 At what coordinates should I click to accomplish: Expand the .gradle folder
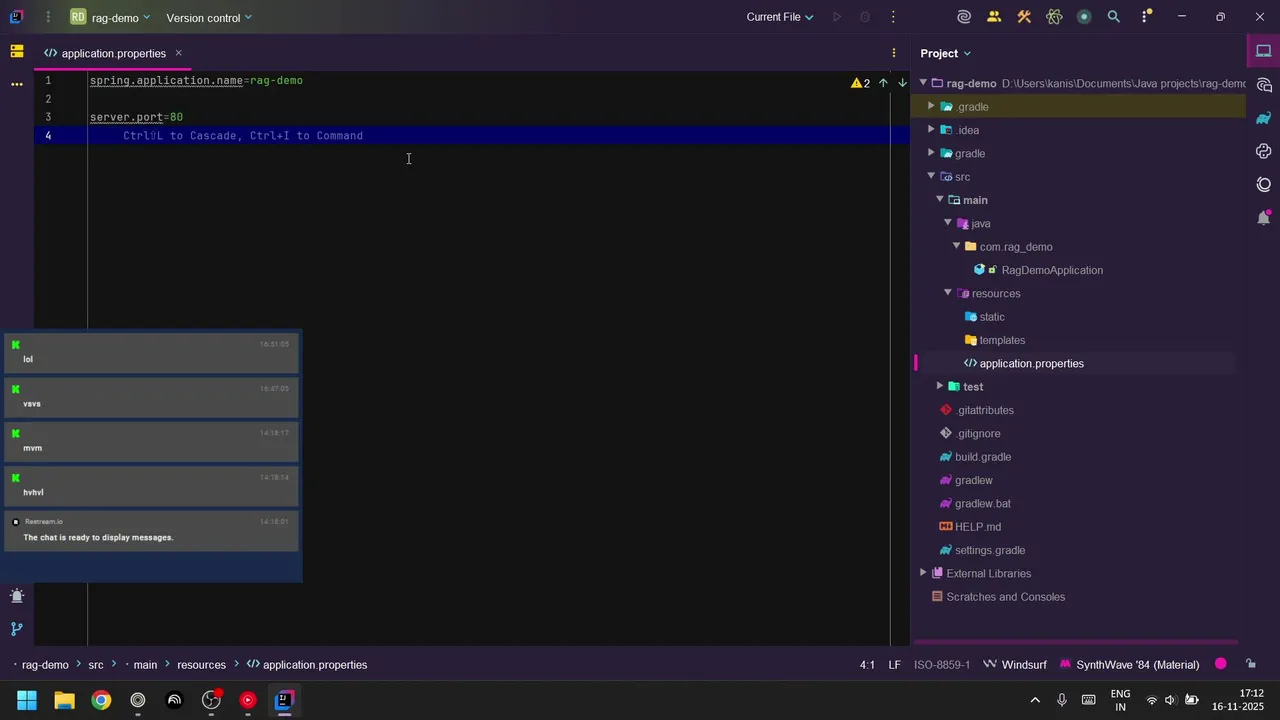coord(931,106)
